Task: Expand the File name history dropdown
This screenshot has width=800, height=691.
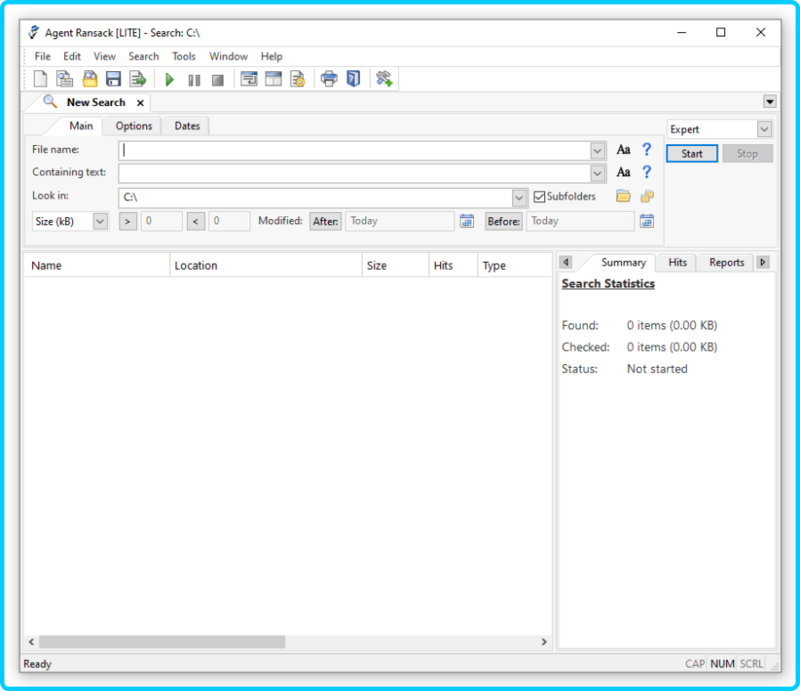Action: pyautogui.click(x=597, y=151)
